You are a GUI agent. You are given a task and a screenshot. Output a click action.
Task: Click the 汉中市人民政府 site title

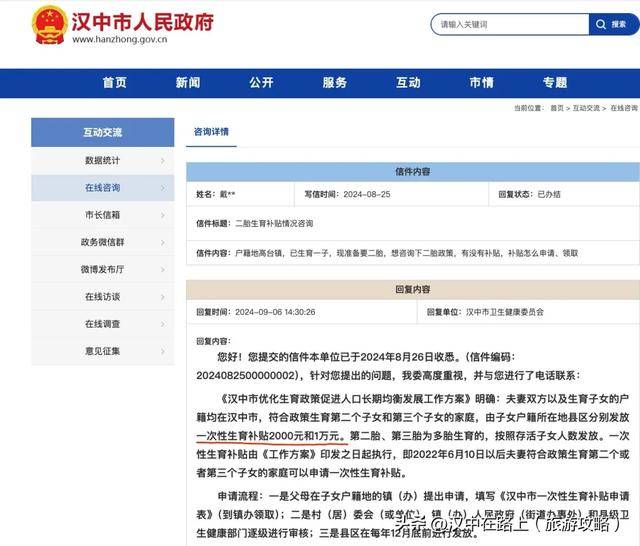click(142, 21)
